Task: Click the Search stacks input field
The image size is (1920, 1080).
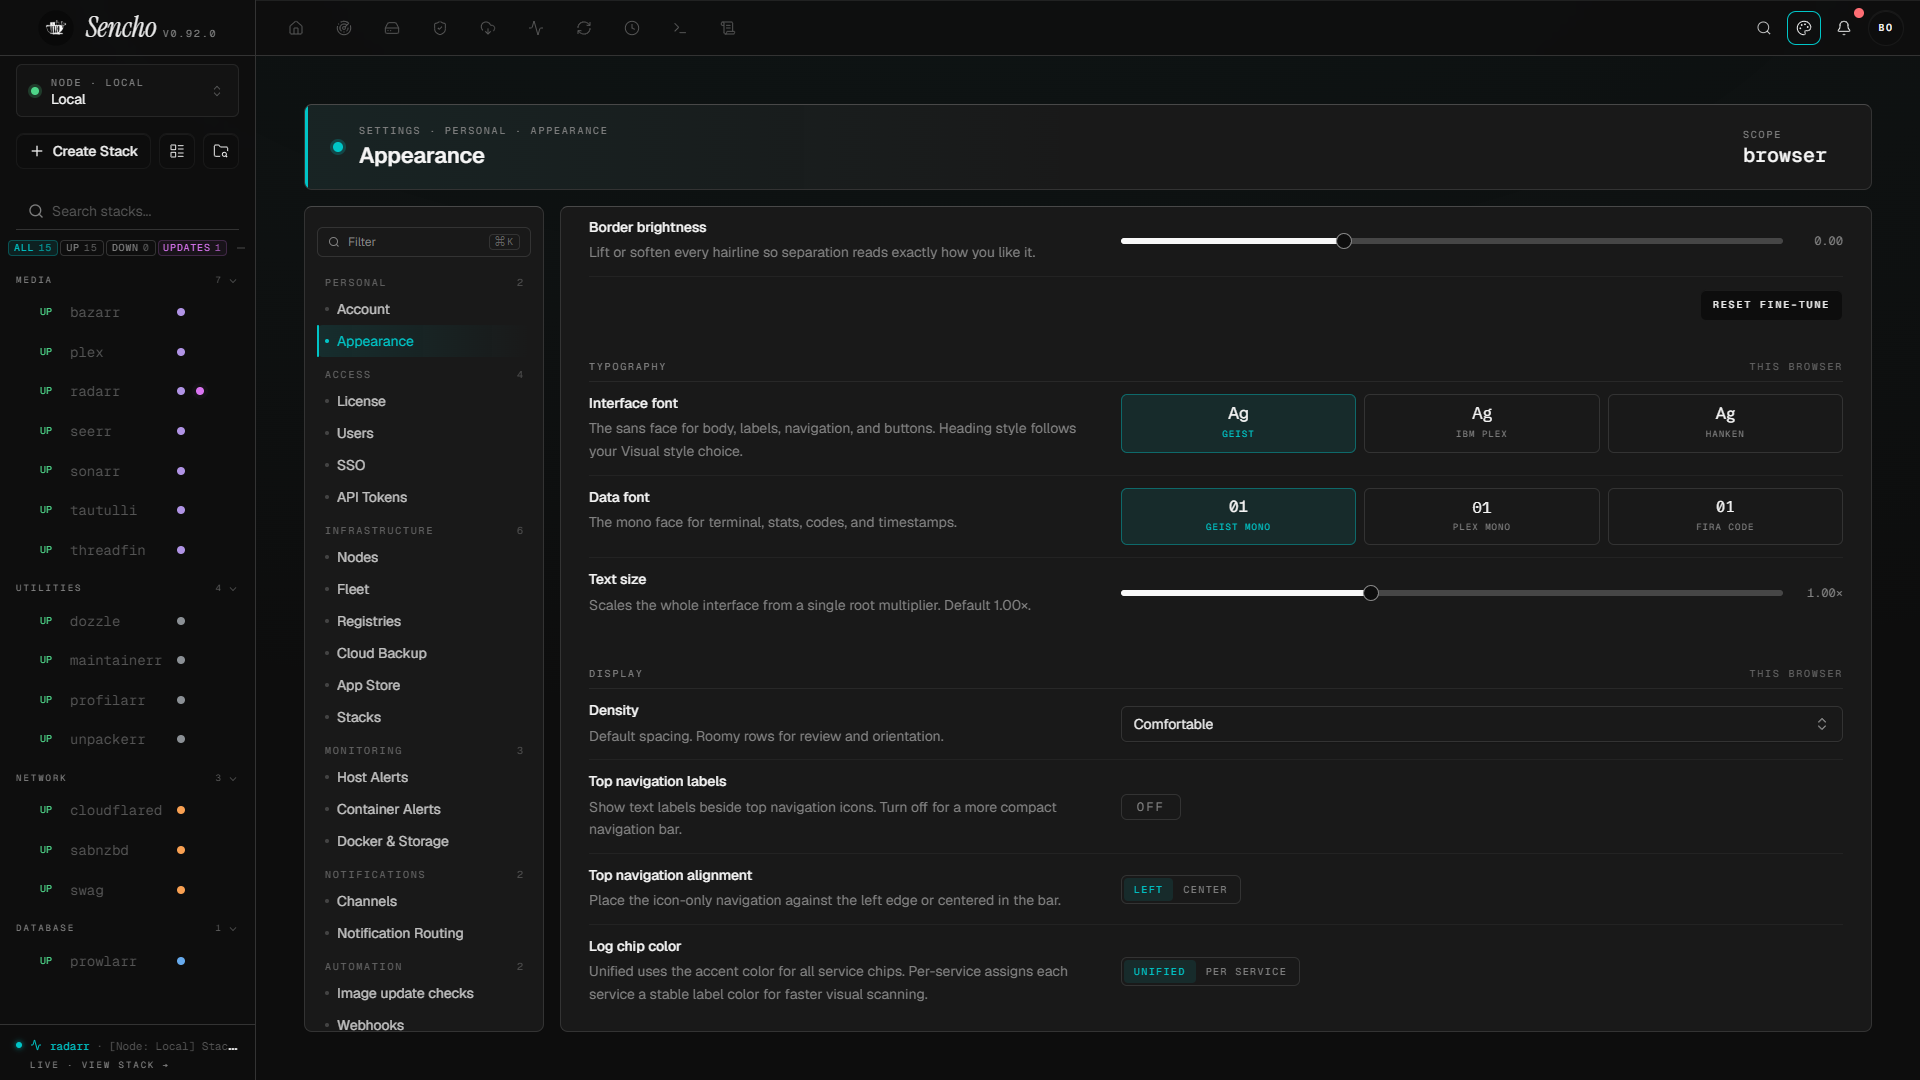Action: coord(127,211)
